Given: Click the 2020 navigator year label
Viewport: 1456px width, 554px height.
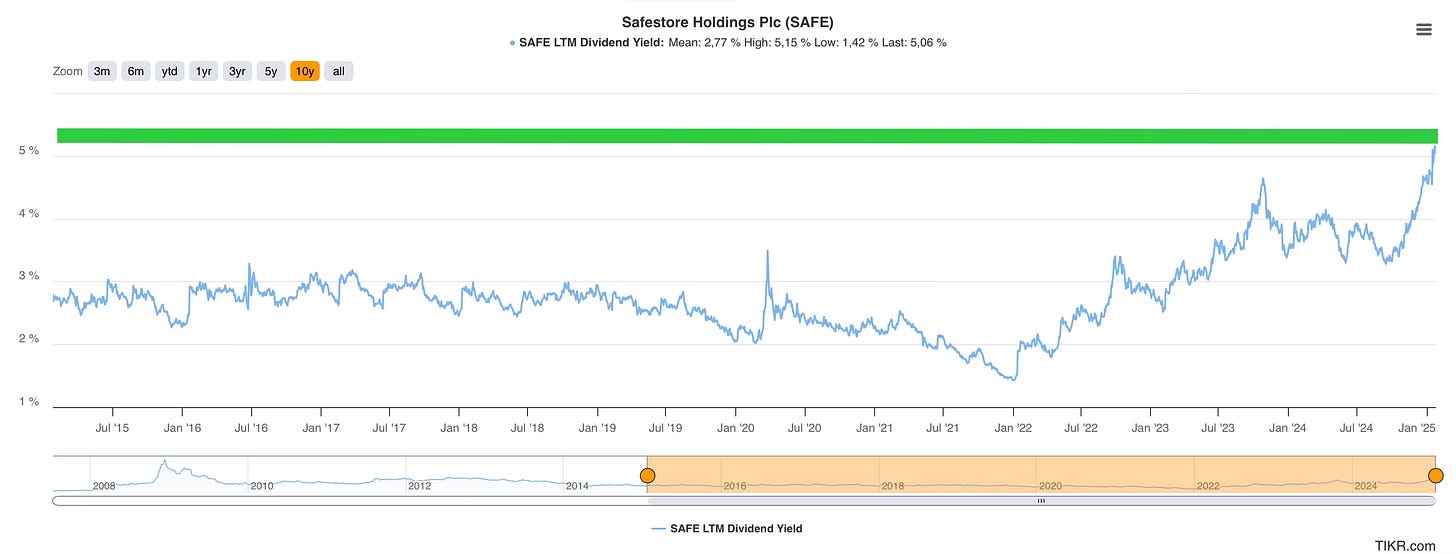Looking at the screenshot, I should click(1050, 486).
